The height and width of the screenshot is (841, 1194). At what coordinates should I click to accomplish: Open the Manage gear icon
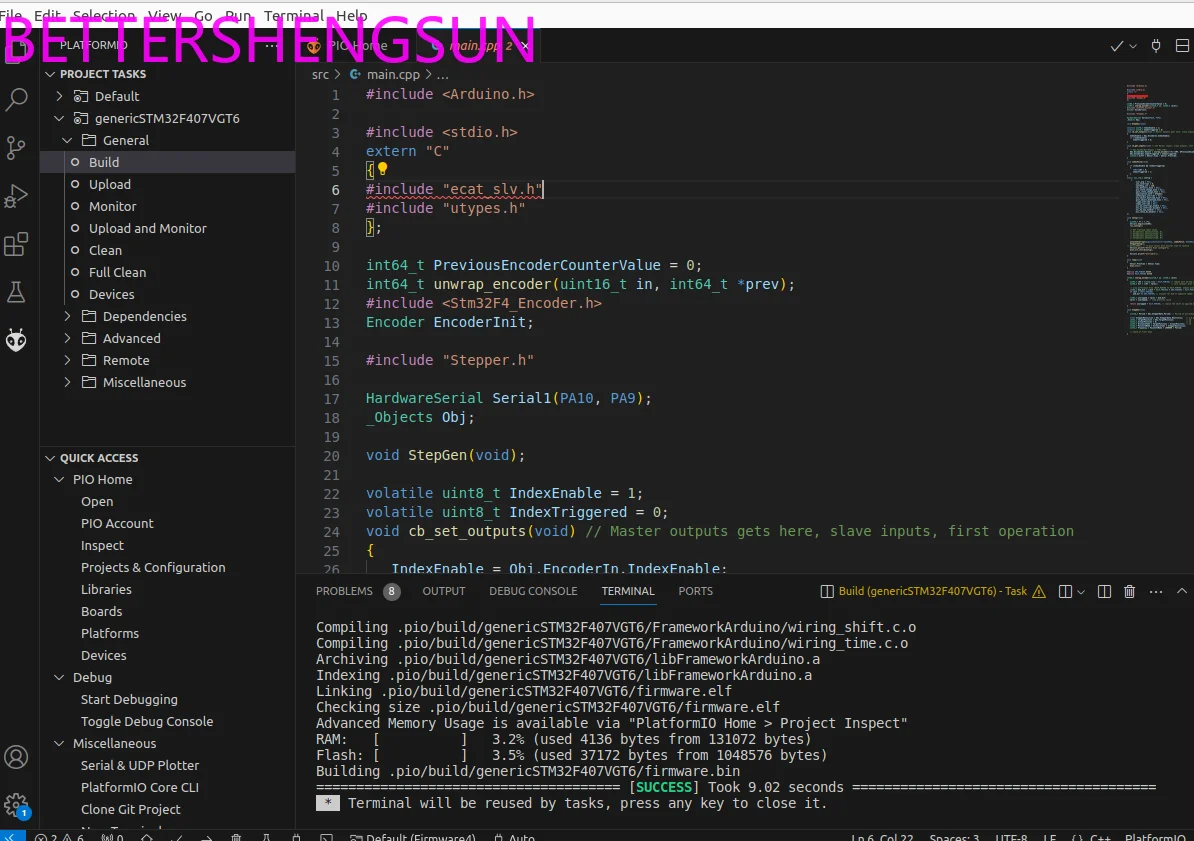[16, 804]
